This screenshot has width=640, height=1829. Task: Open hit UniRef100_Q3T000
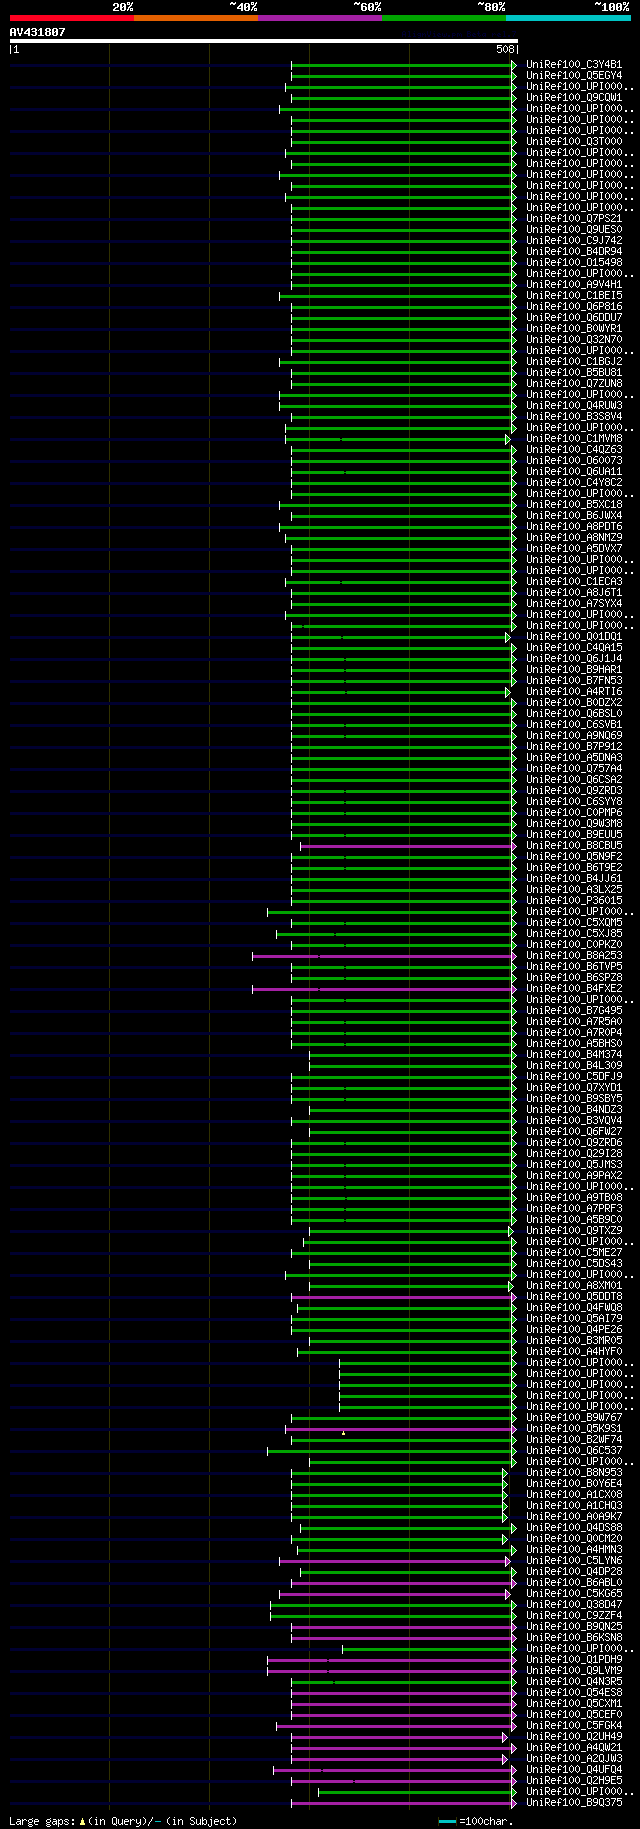(x=574, y=142)
